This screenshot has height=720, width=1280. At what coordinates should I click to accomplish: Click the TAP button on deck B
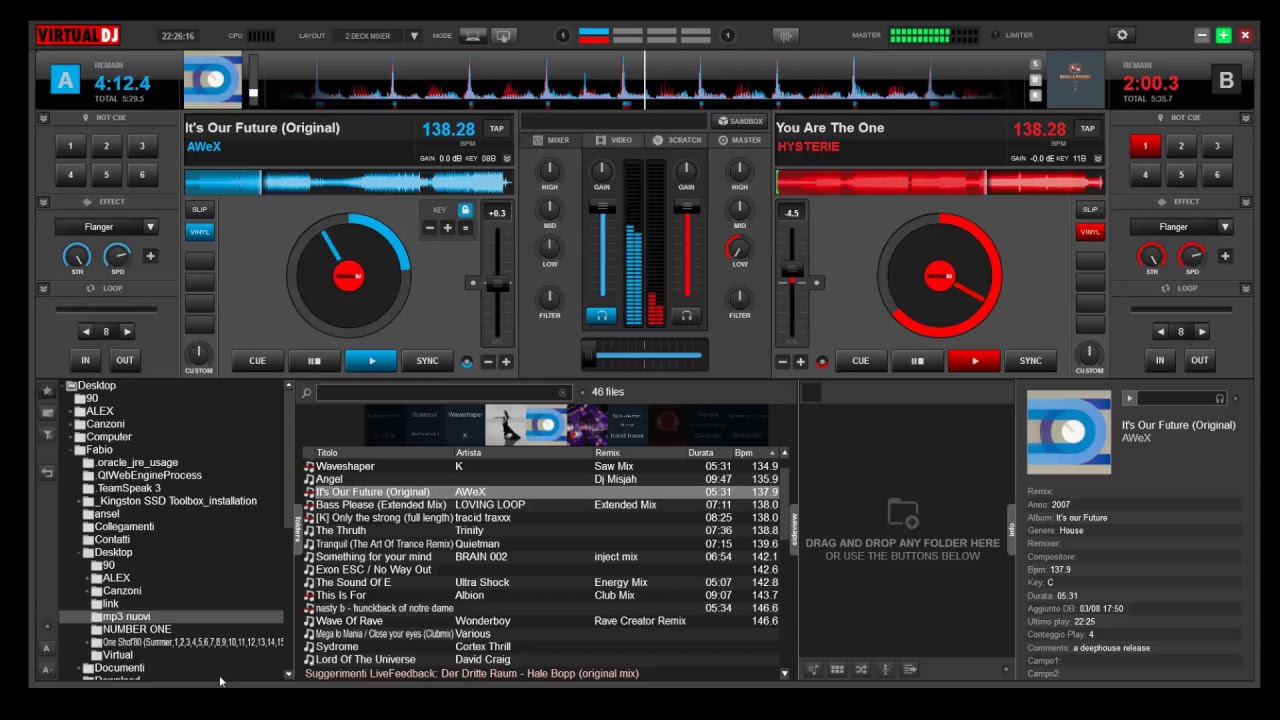(x=1087, y=128)
